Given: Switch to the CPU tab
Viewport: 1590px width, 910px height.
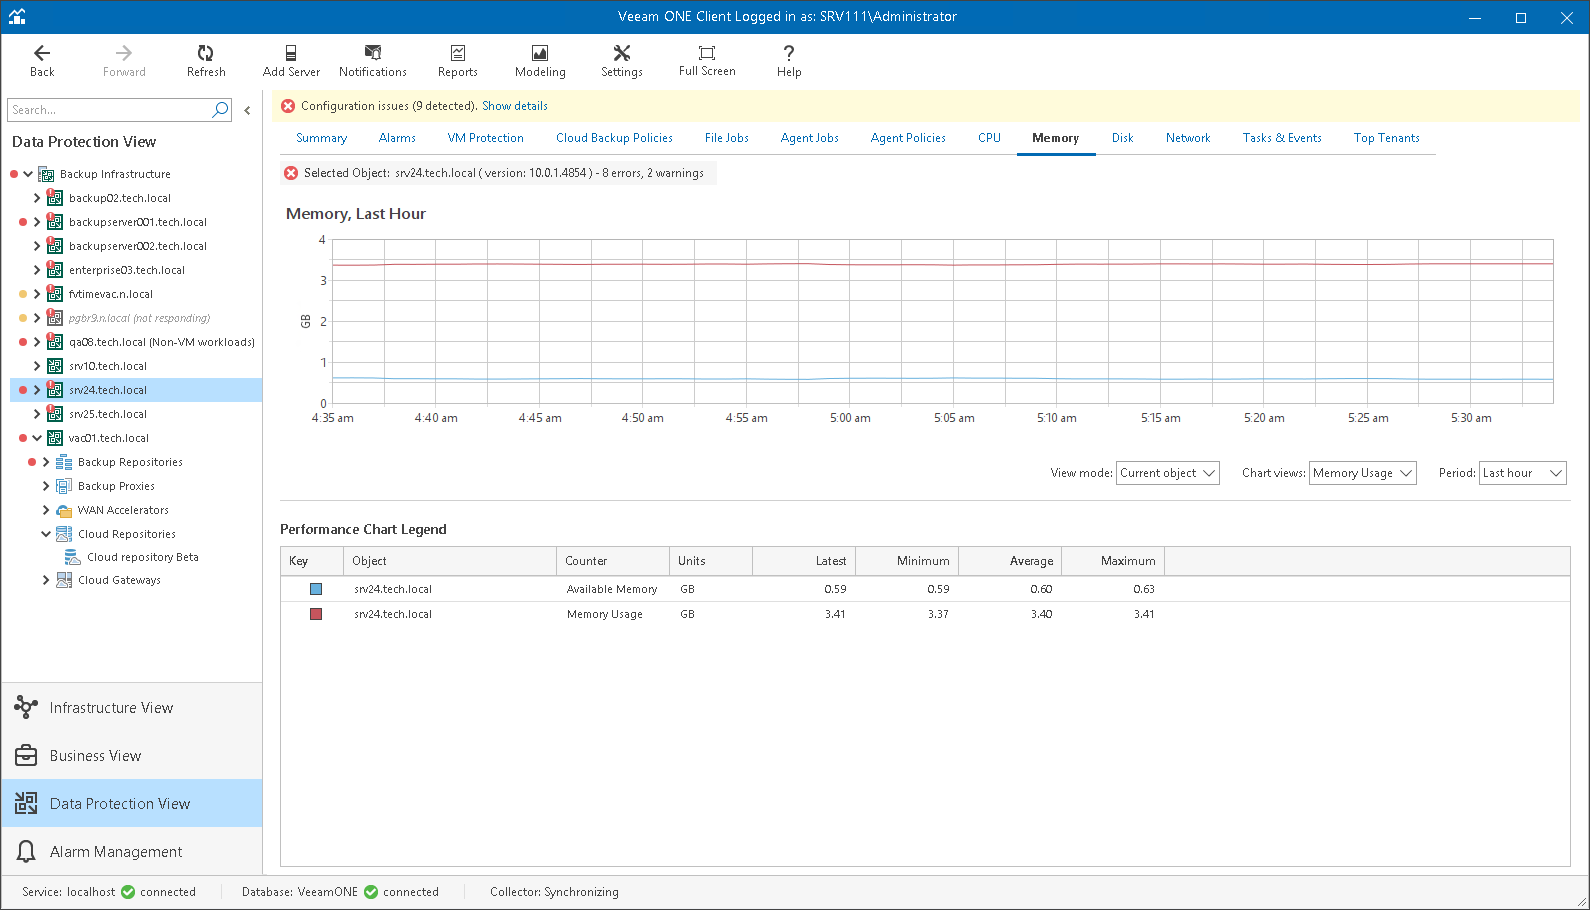Looking at the screenshot, I should [x=989, y=138].
